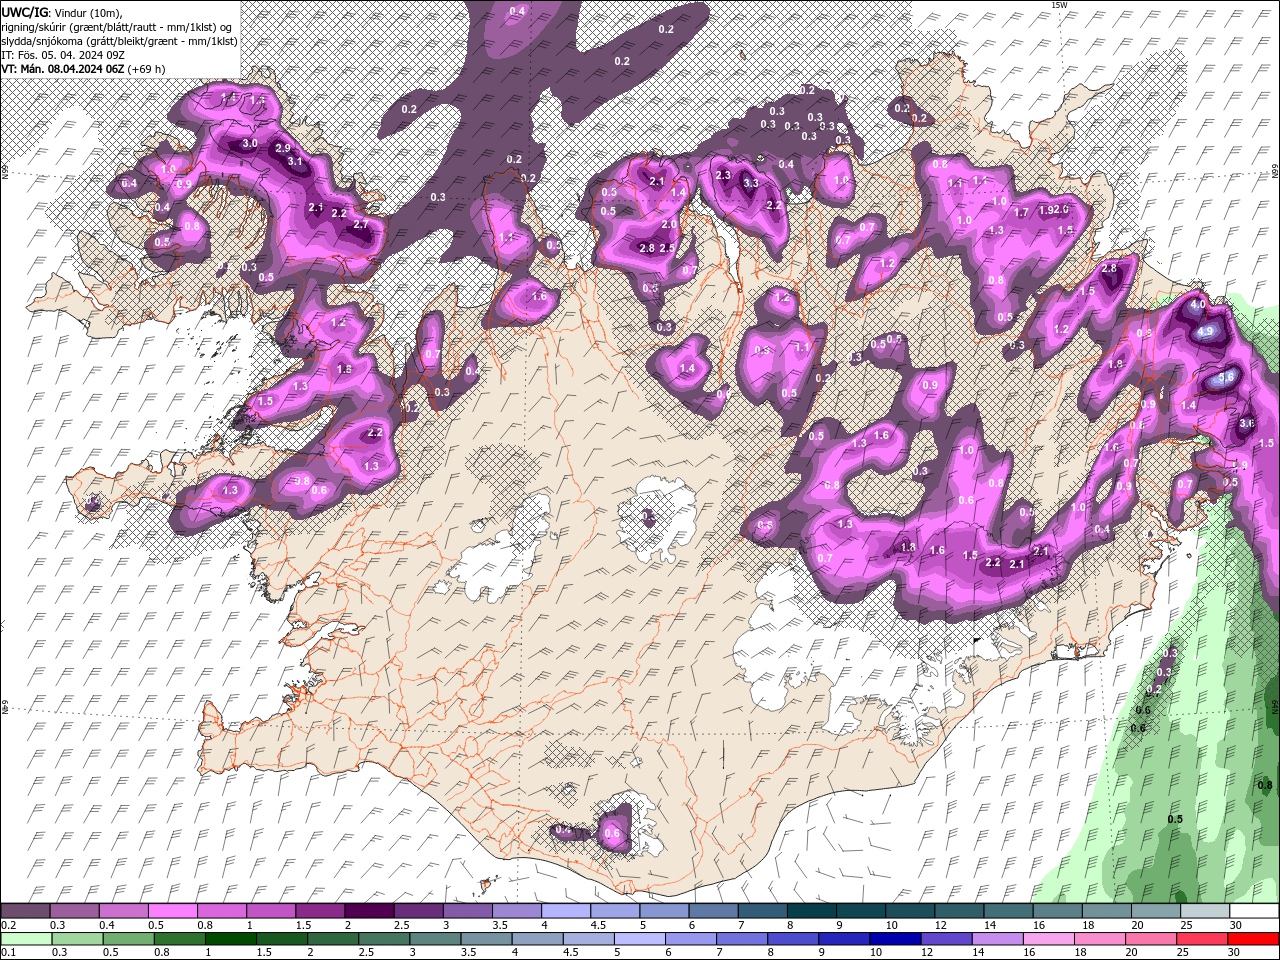Image resolution: width=1280 pixels, height=960 pixels.
Task: Click the dark teal swatch at snow value 8
Action: pos(811,911)
